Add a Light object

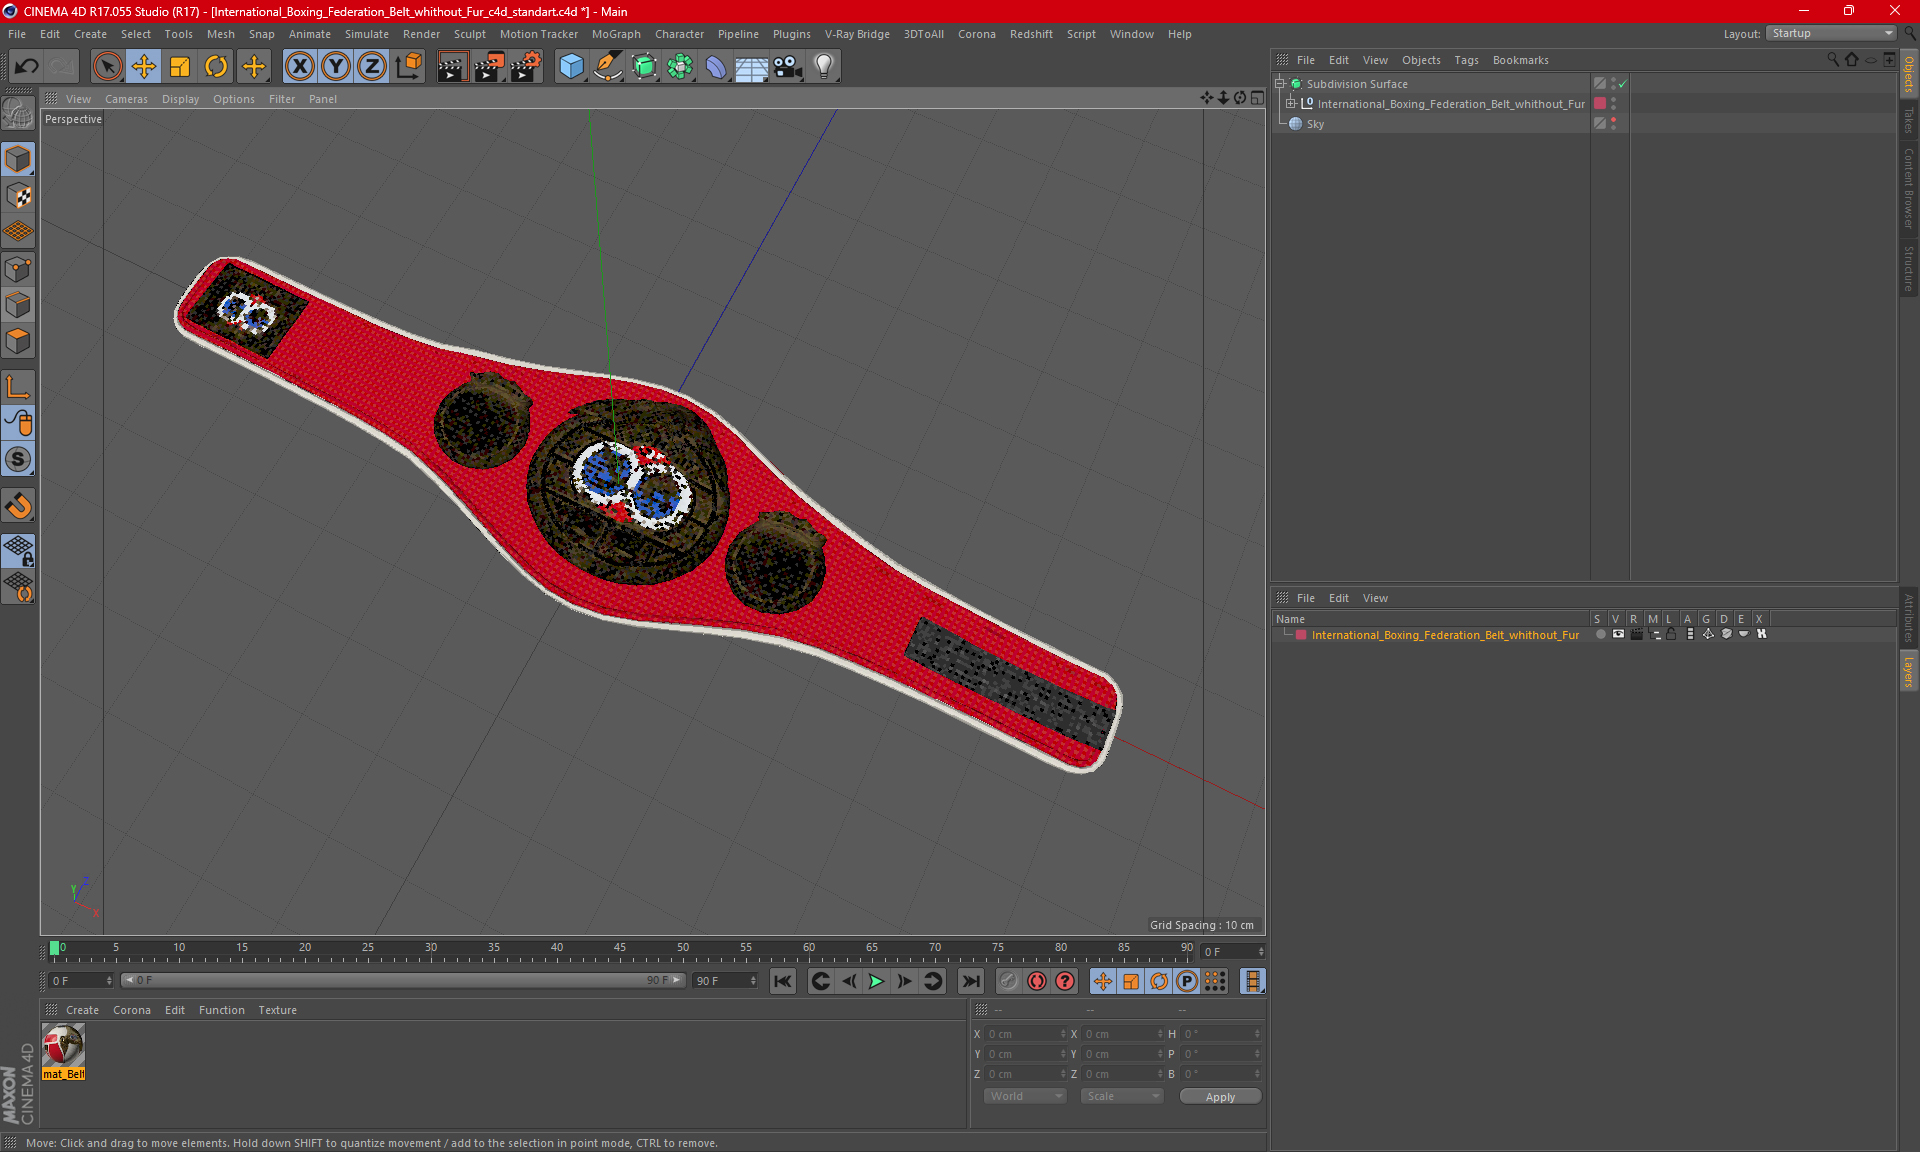(x=824, y=66)
